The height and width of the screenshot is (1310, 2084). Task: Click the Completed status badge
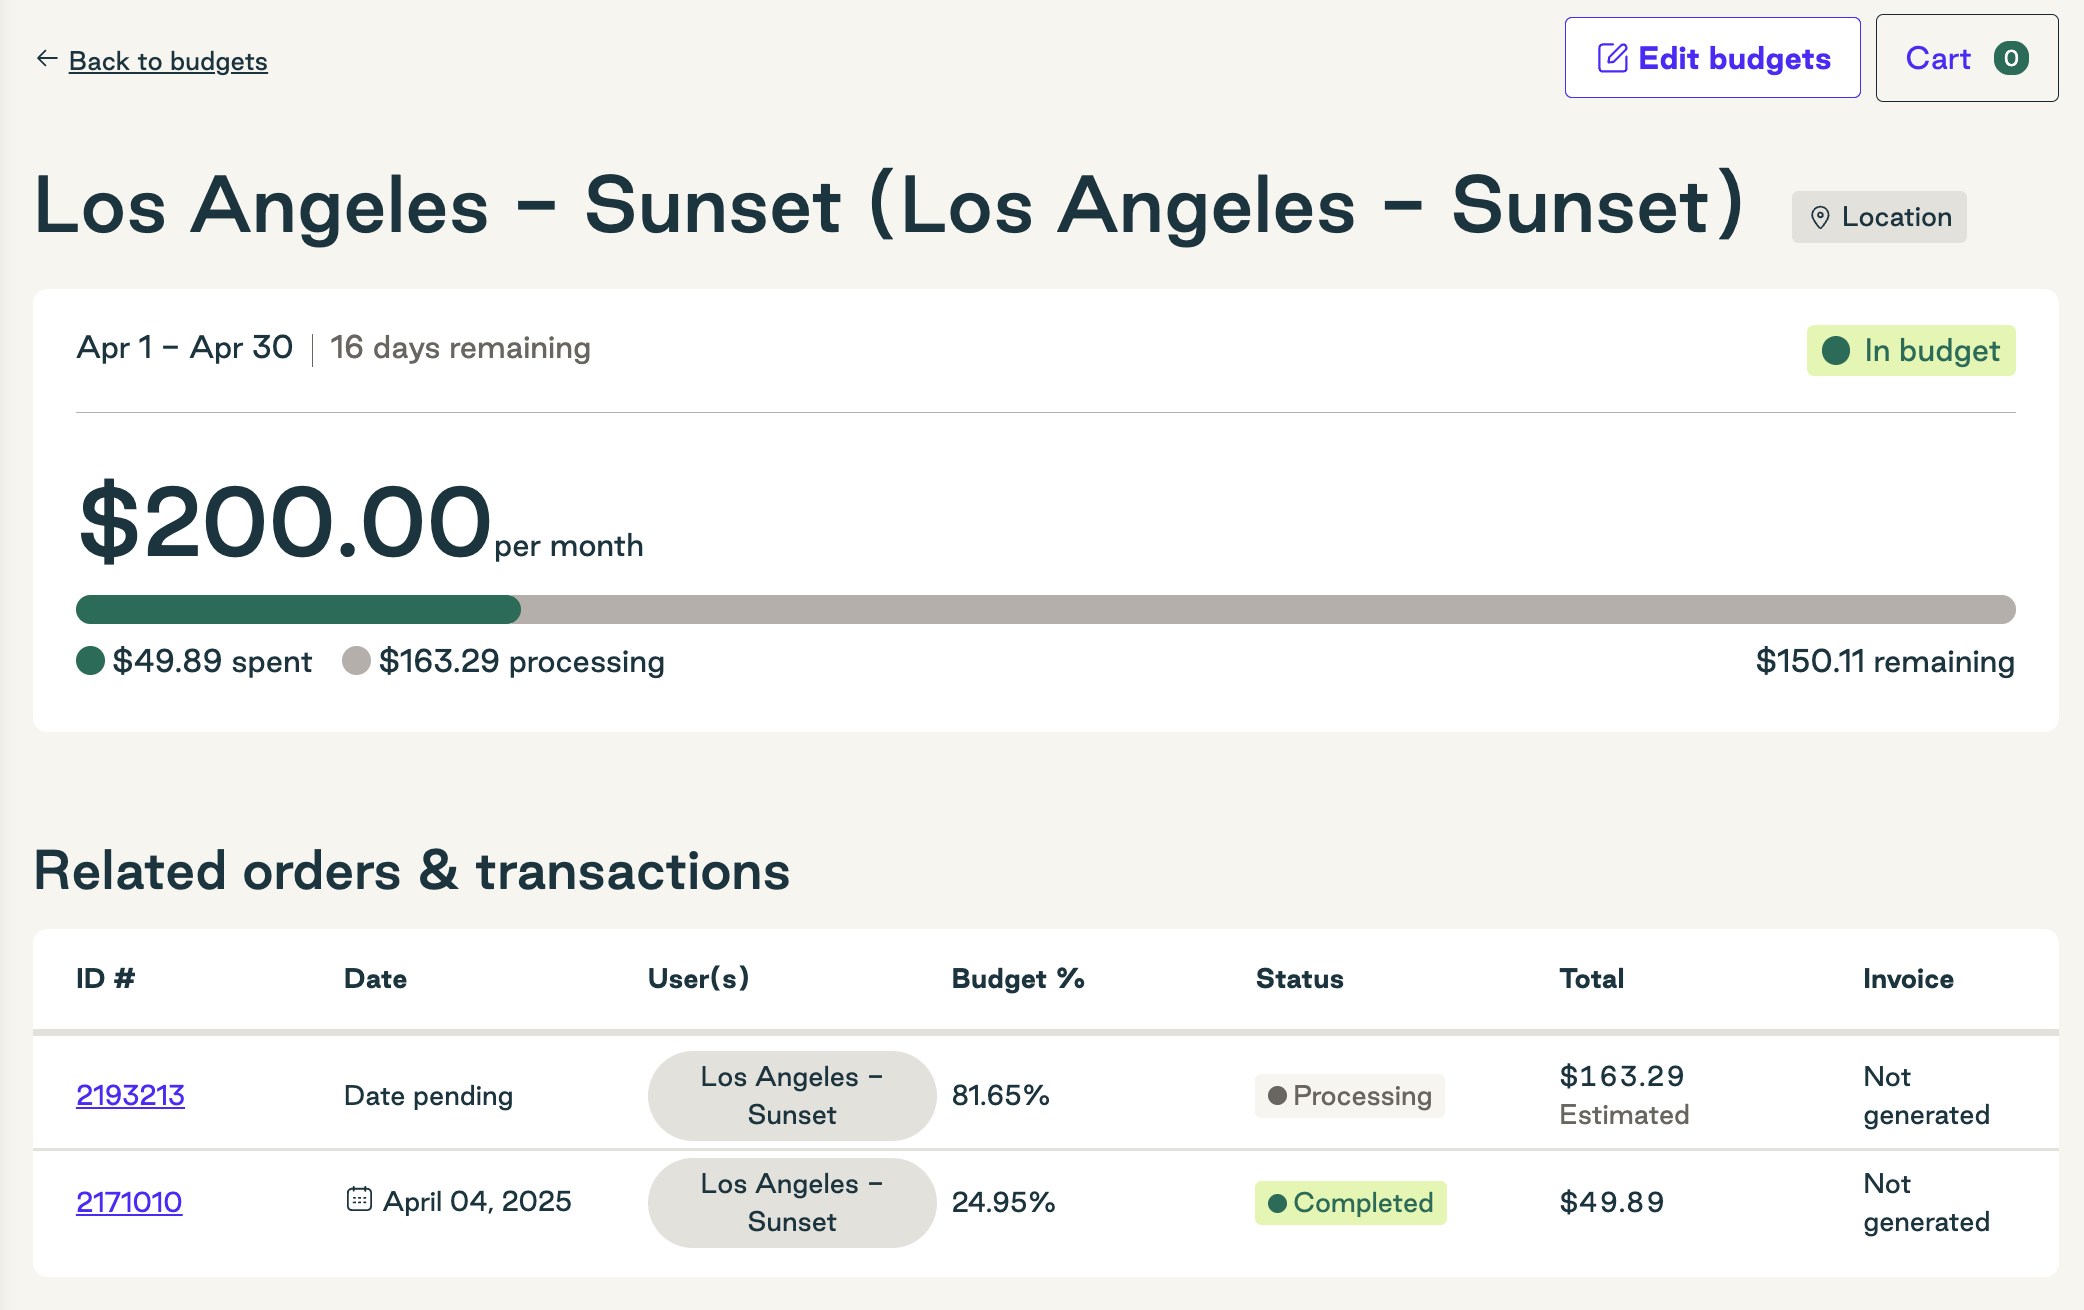tap(1350, 1203)
